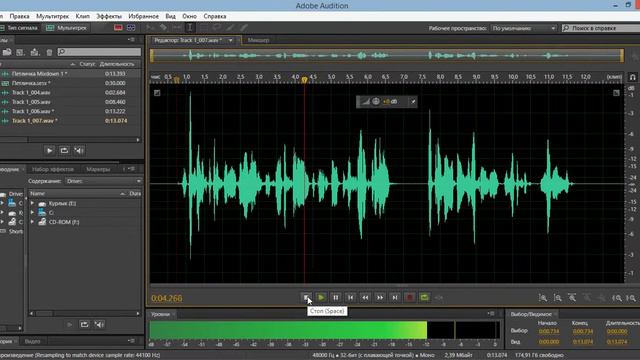Start playback with the green Play button
Viewport: 640px width, 360px height.
pos(321,298)
